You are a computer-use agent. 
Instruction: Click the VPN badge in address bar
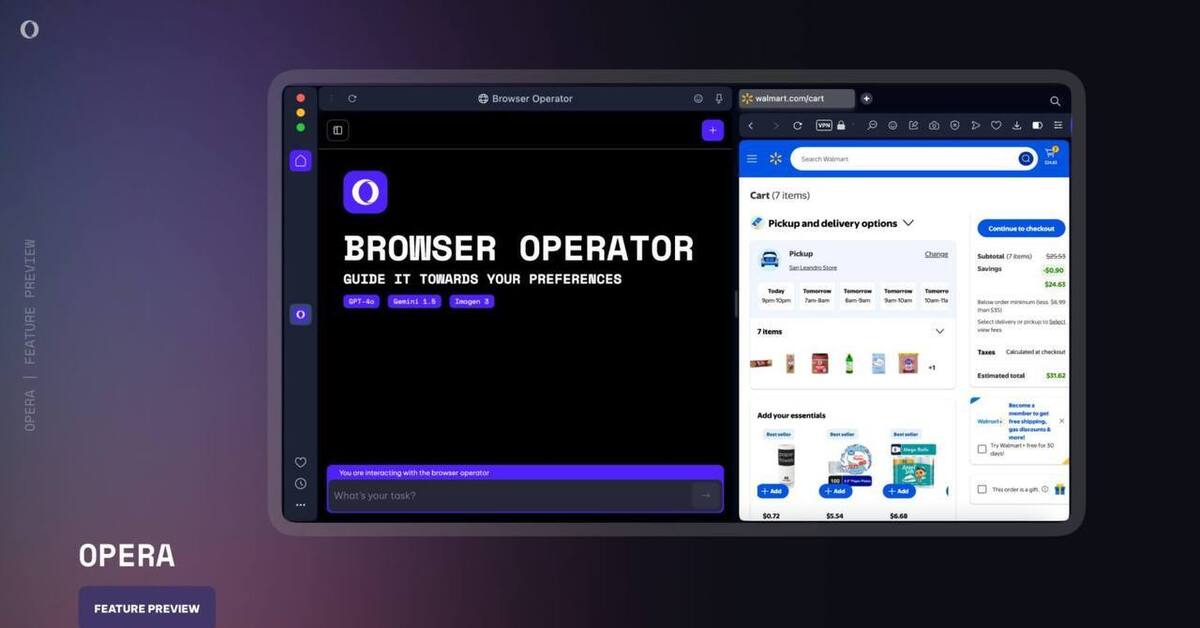click(x=824, y=126)
